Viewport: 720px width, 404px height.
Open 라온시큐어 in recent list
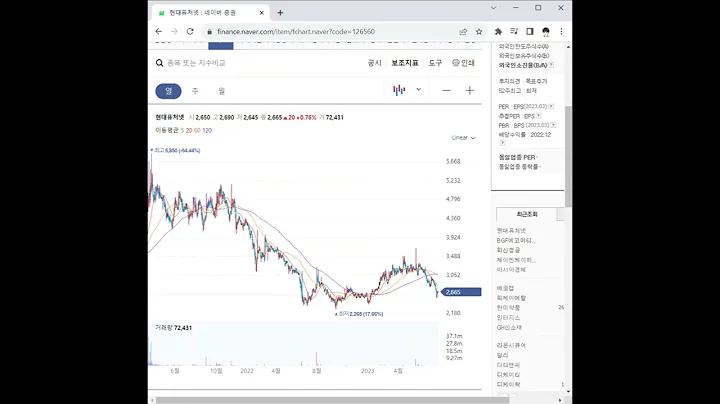point(511,345)
